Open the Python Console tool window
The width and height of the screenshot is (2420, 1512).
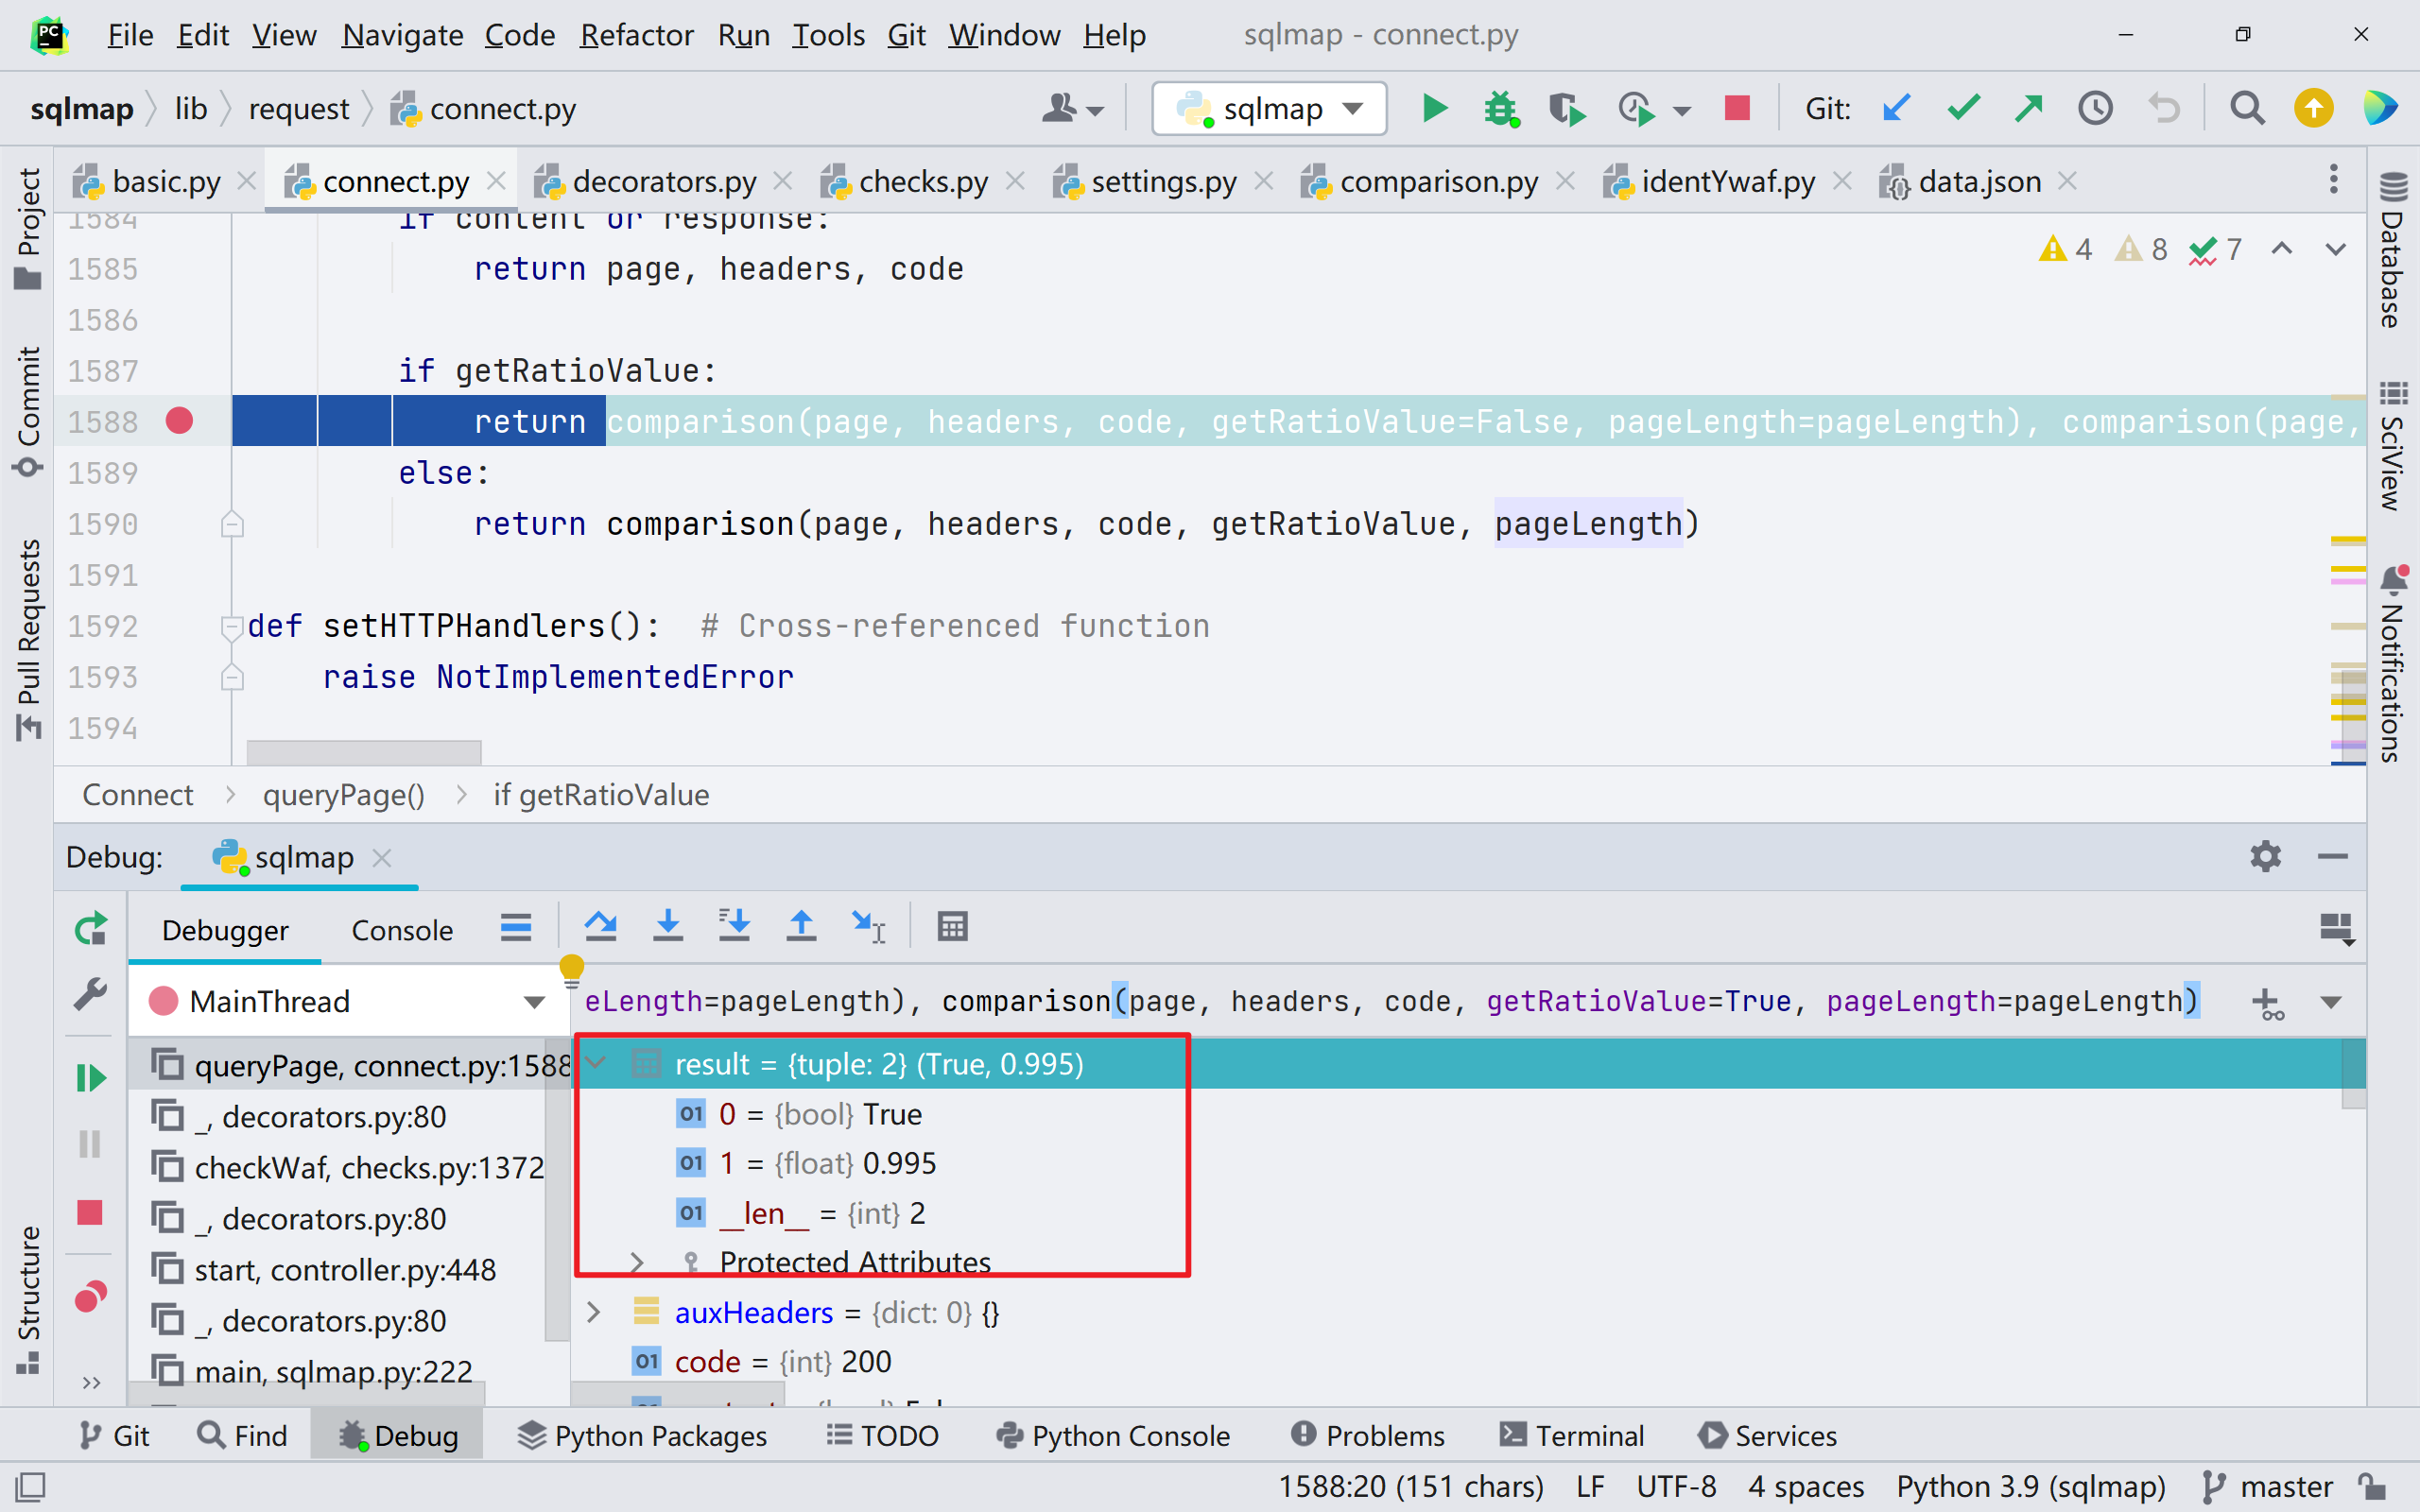(x=1112, y=1436)
